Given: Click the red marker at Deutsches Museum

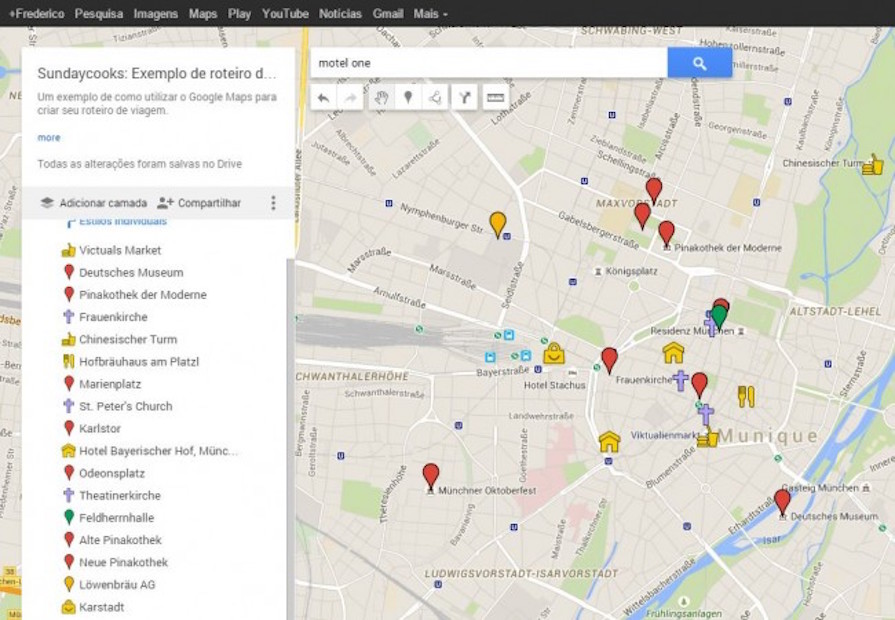Looking at the screenshot, I should click(x=782, y=502).
